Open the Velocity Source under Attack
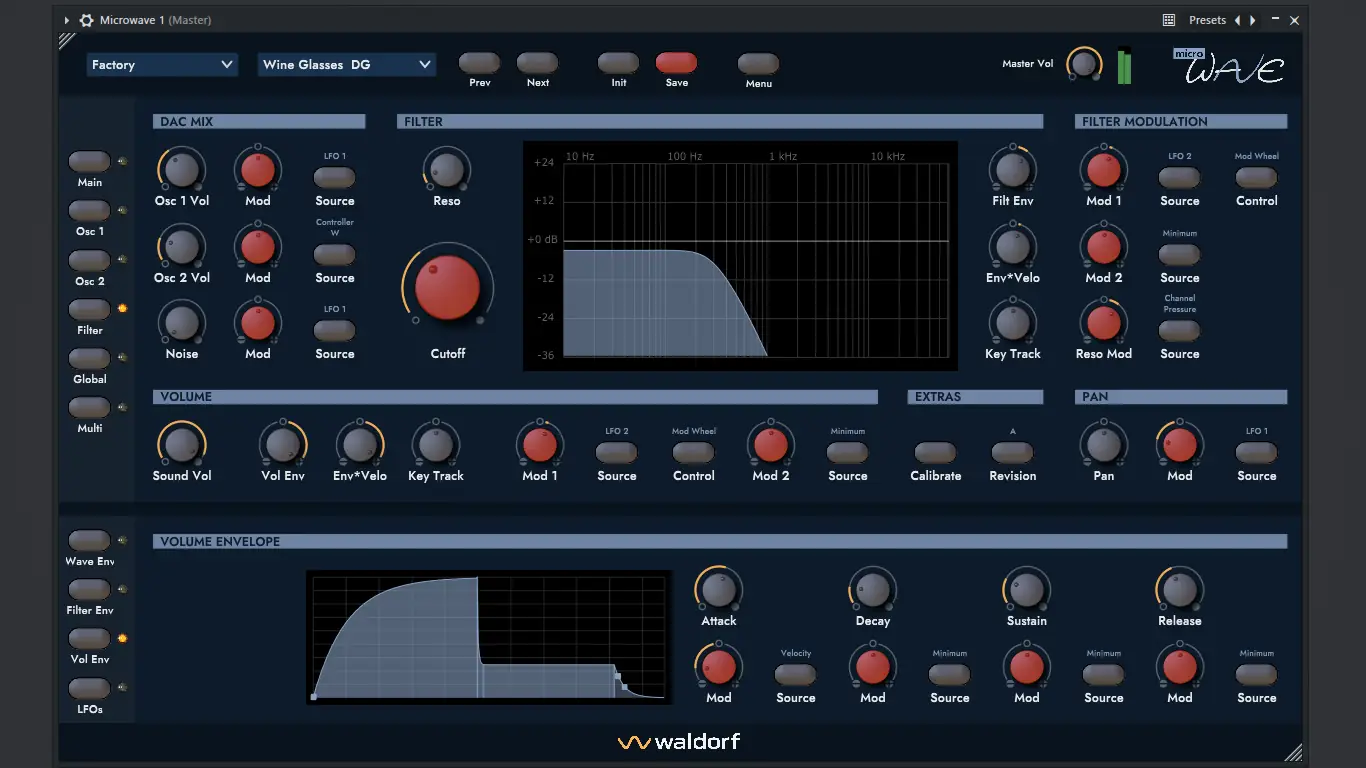Screen dimensions: 1366x768 click(796, 675)
